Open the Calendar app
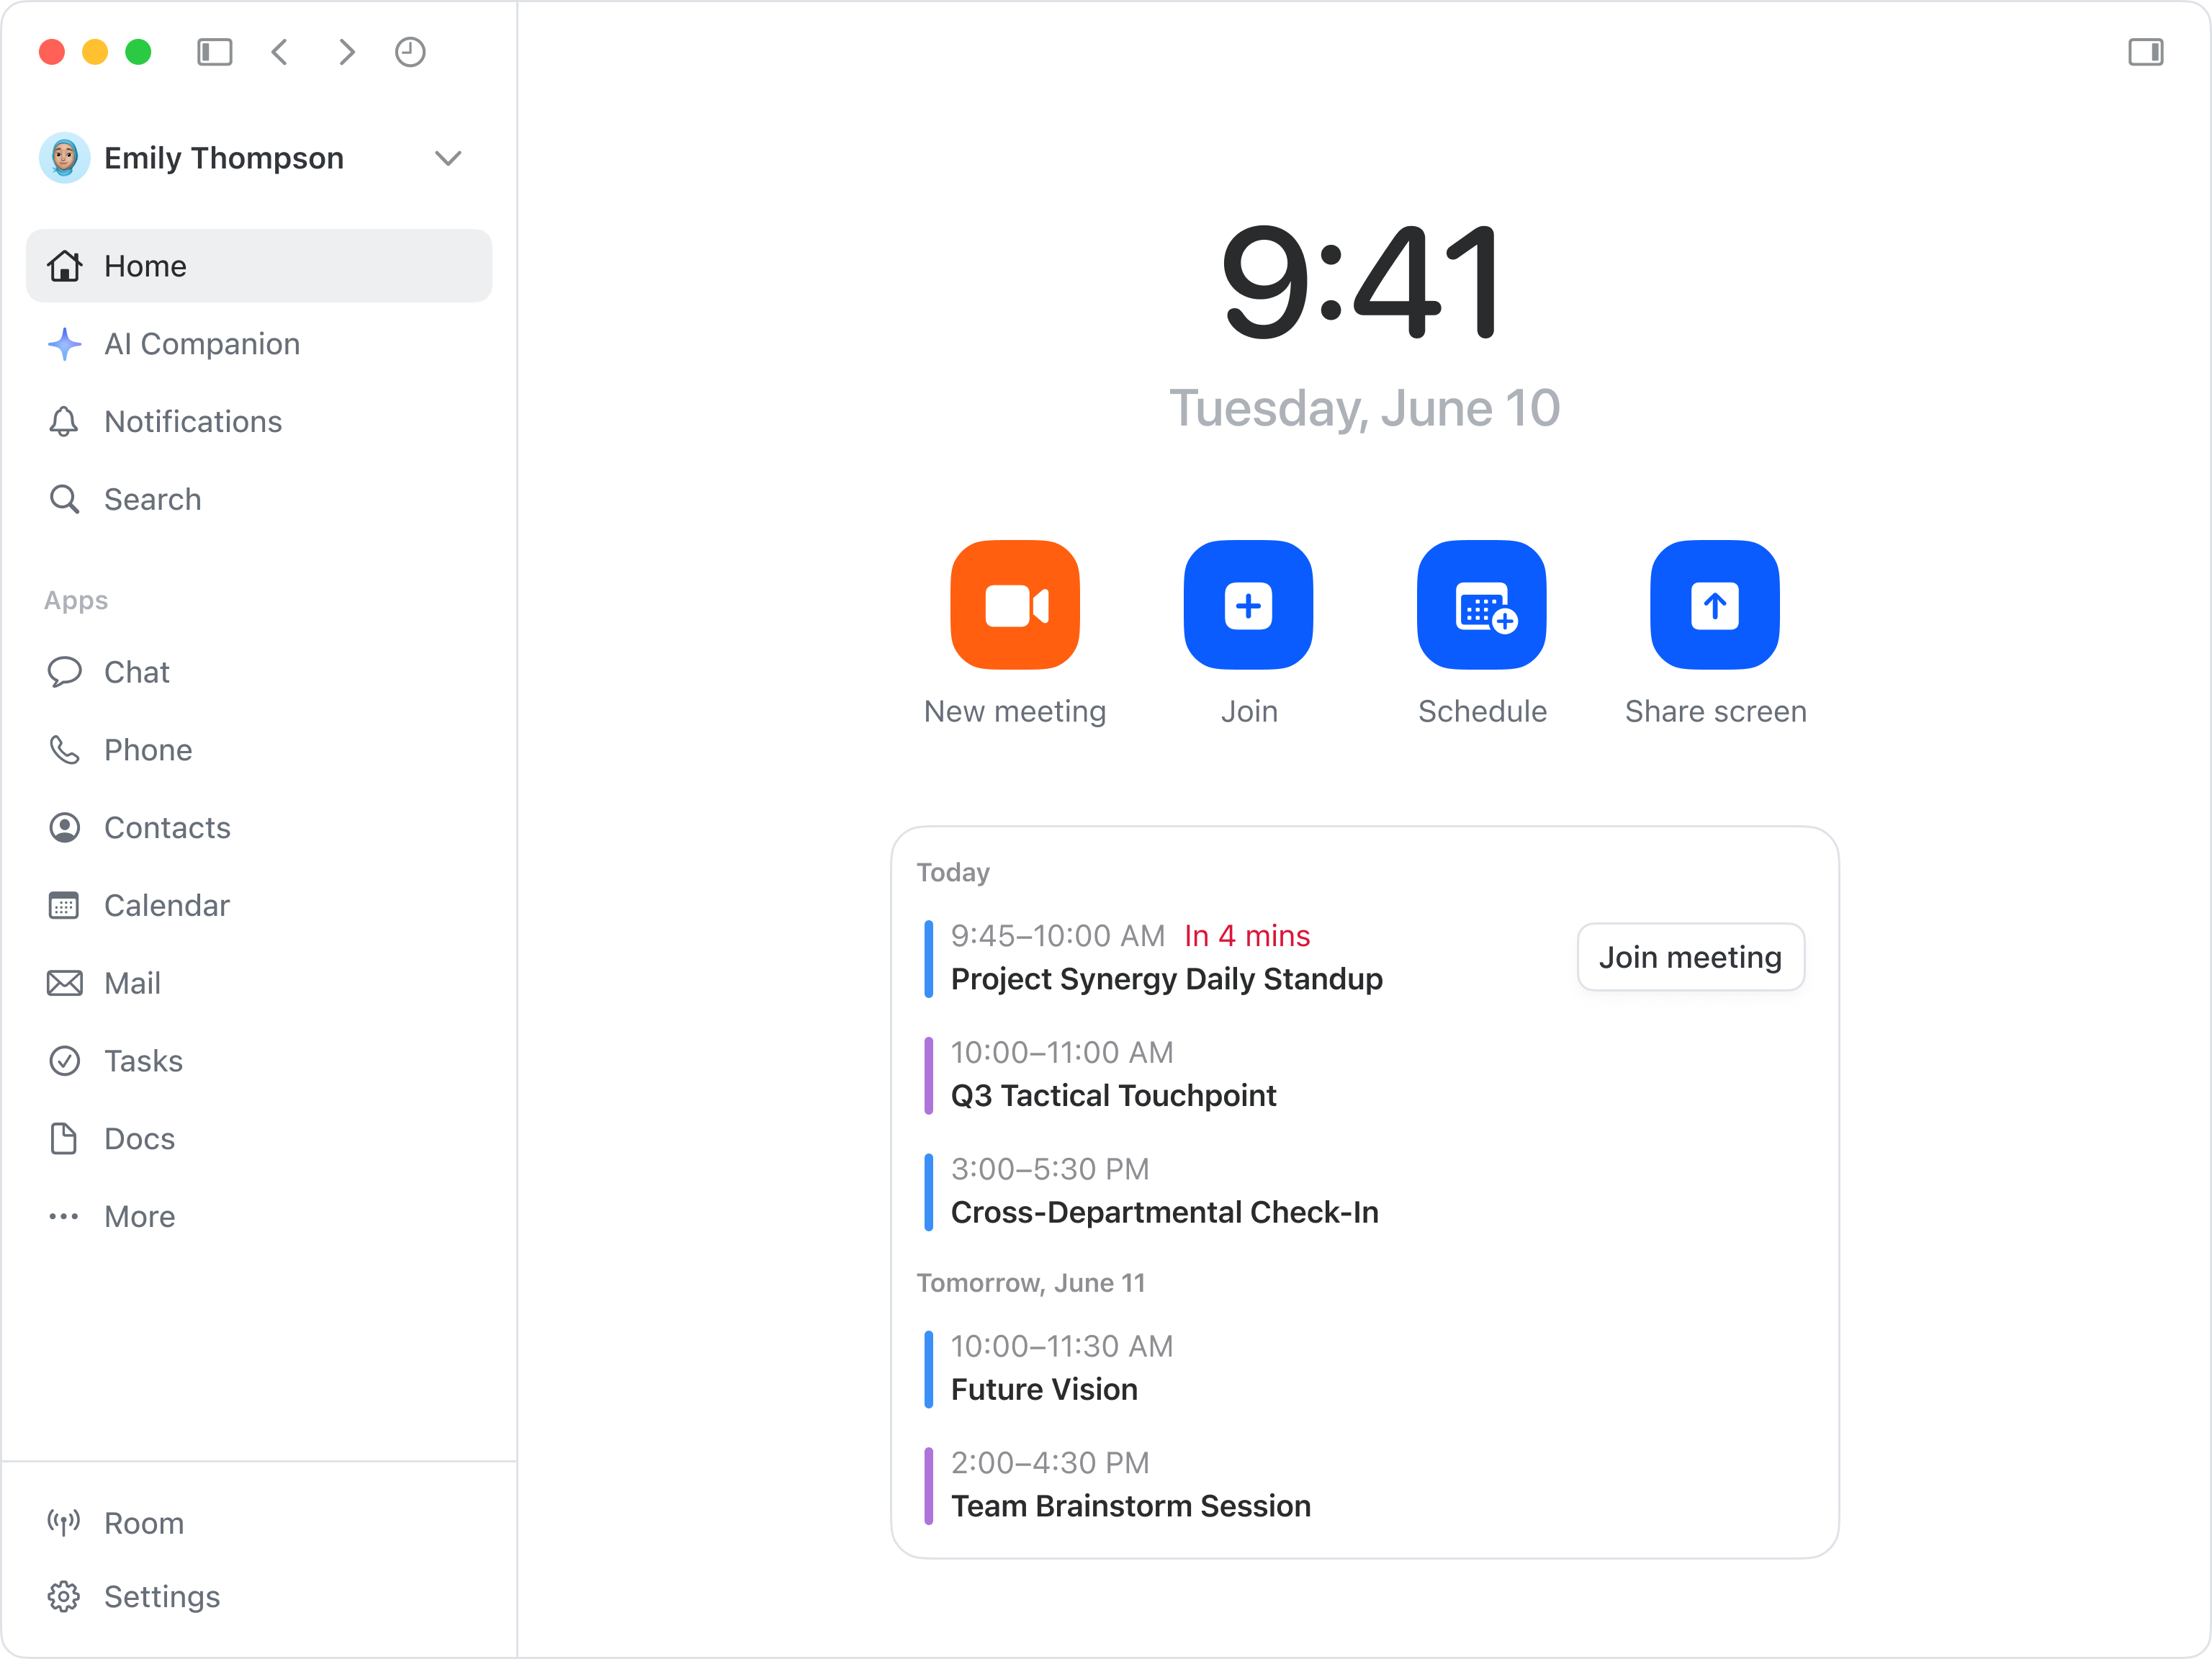The image size is (2212, 1659). coord(166,905)
